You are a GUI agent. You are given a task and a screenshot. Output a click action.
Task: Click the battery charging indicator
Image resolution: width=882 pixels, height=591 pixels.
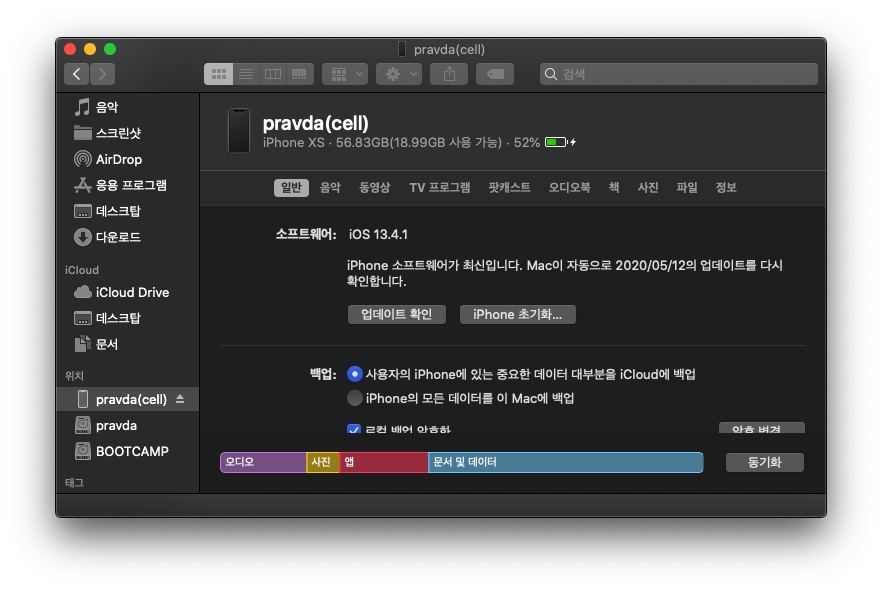pos(560,142)
